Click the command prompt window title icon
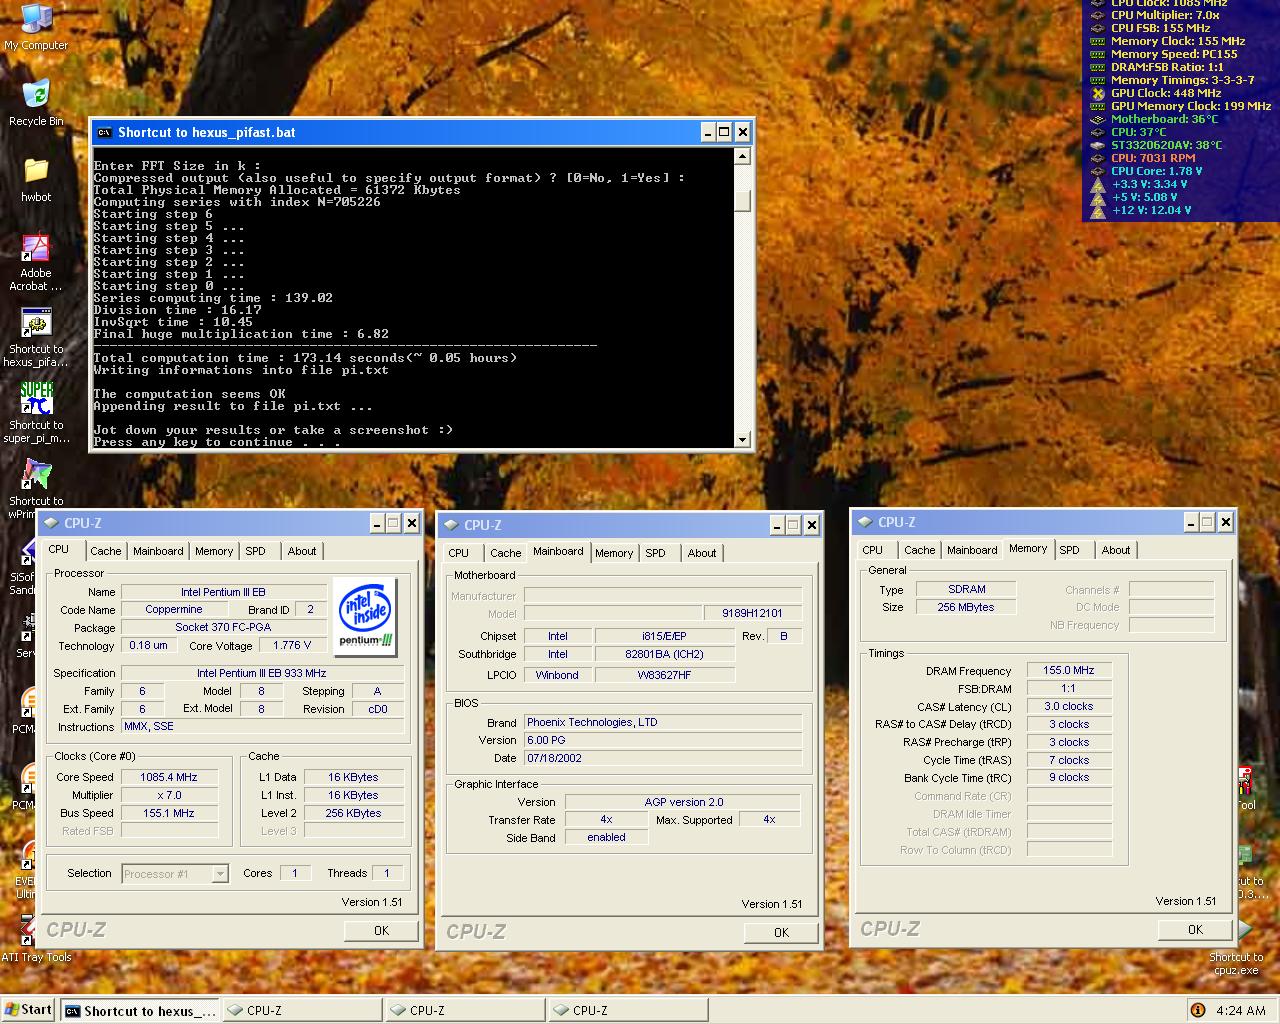The width and height of the screenshot is (1280, 1024). point(103,132)
